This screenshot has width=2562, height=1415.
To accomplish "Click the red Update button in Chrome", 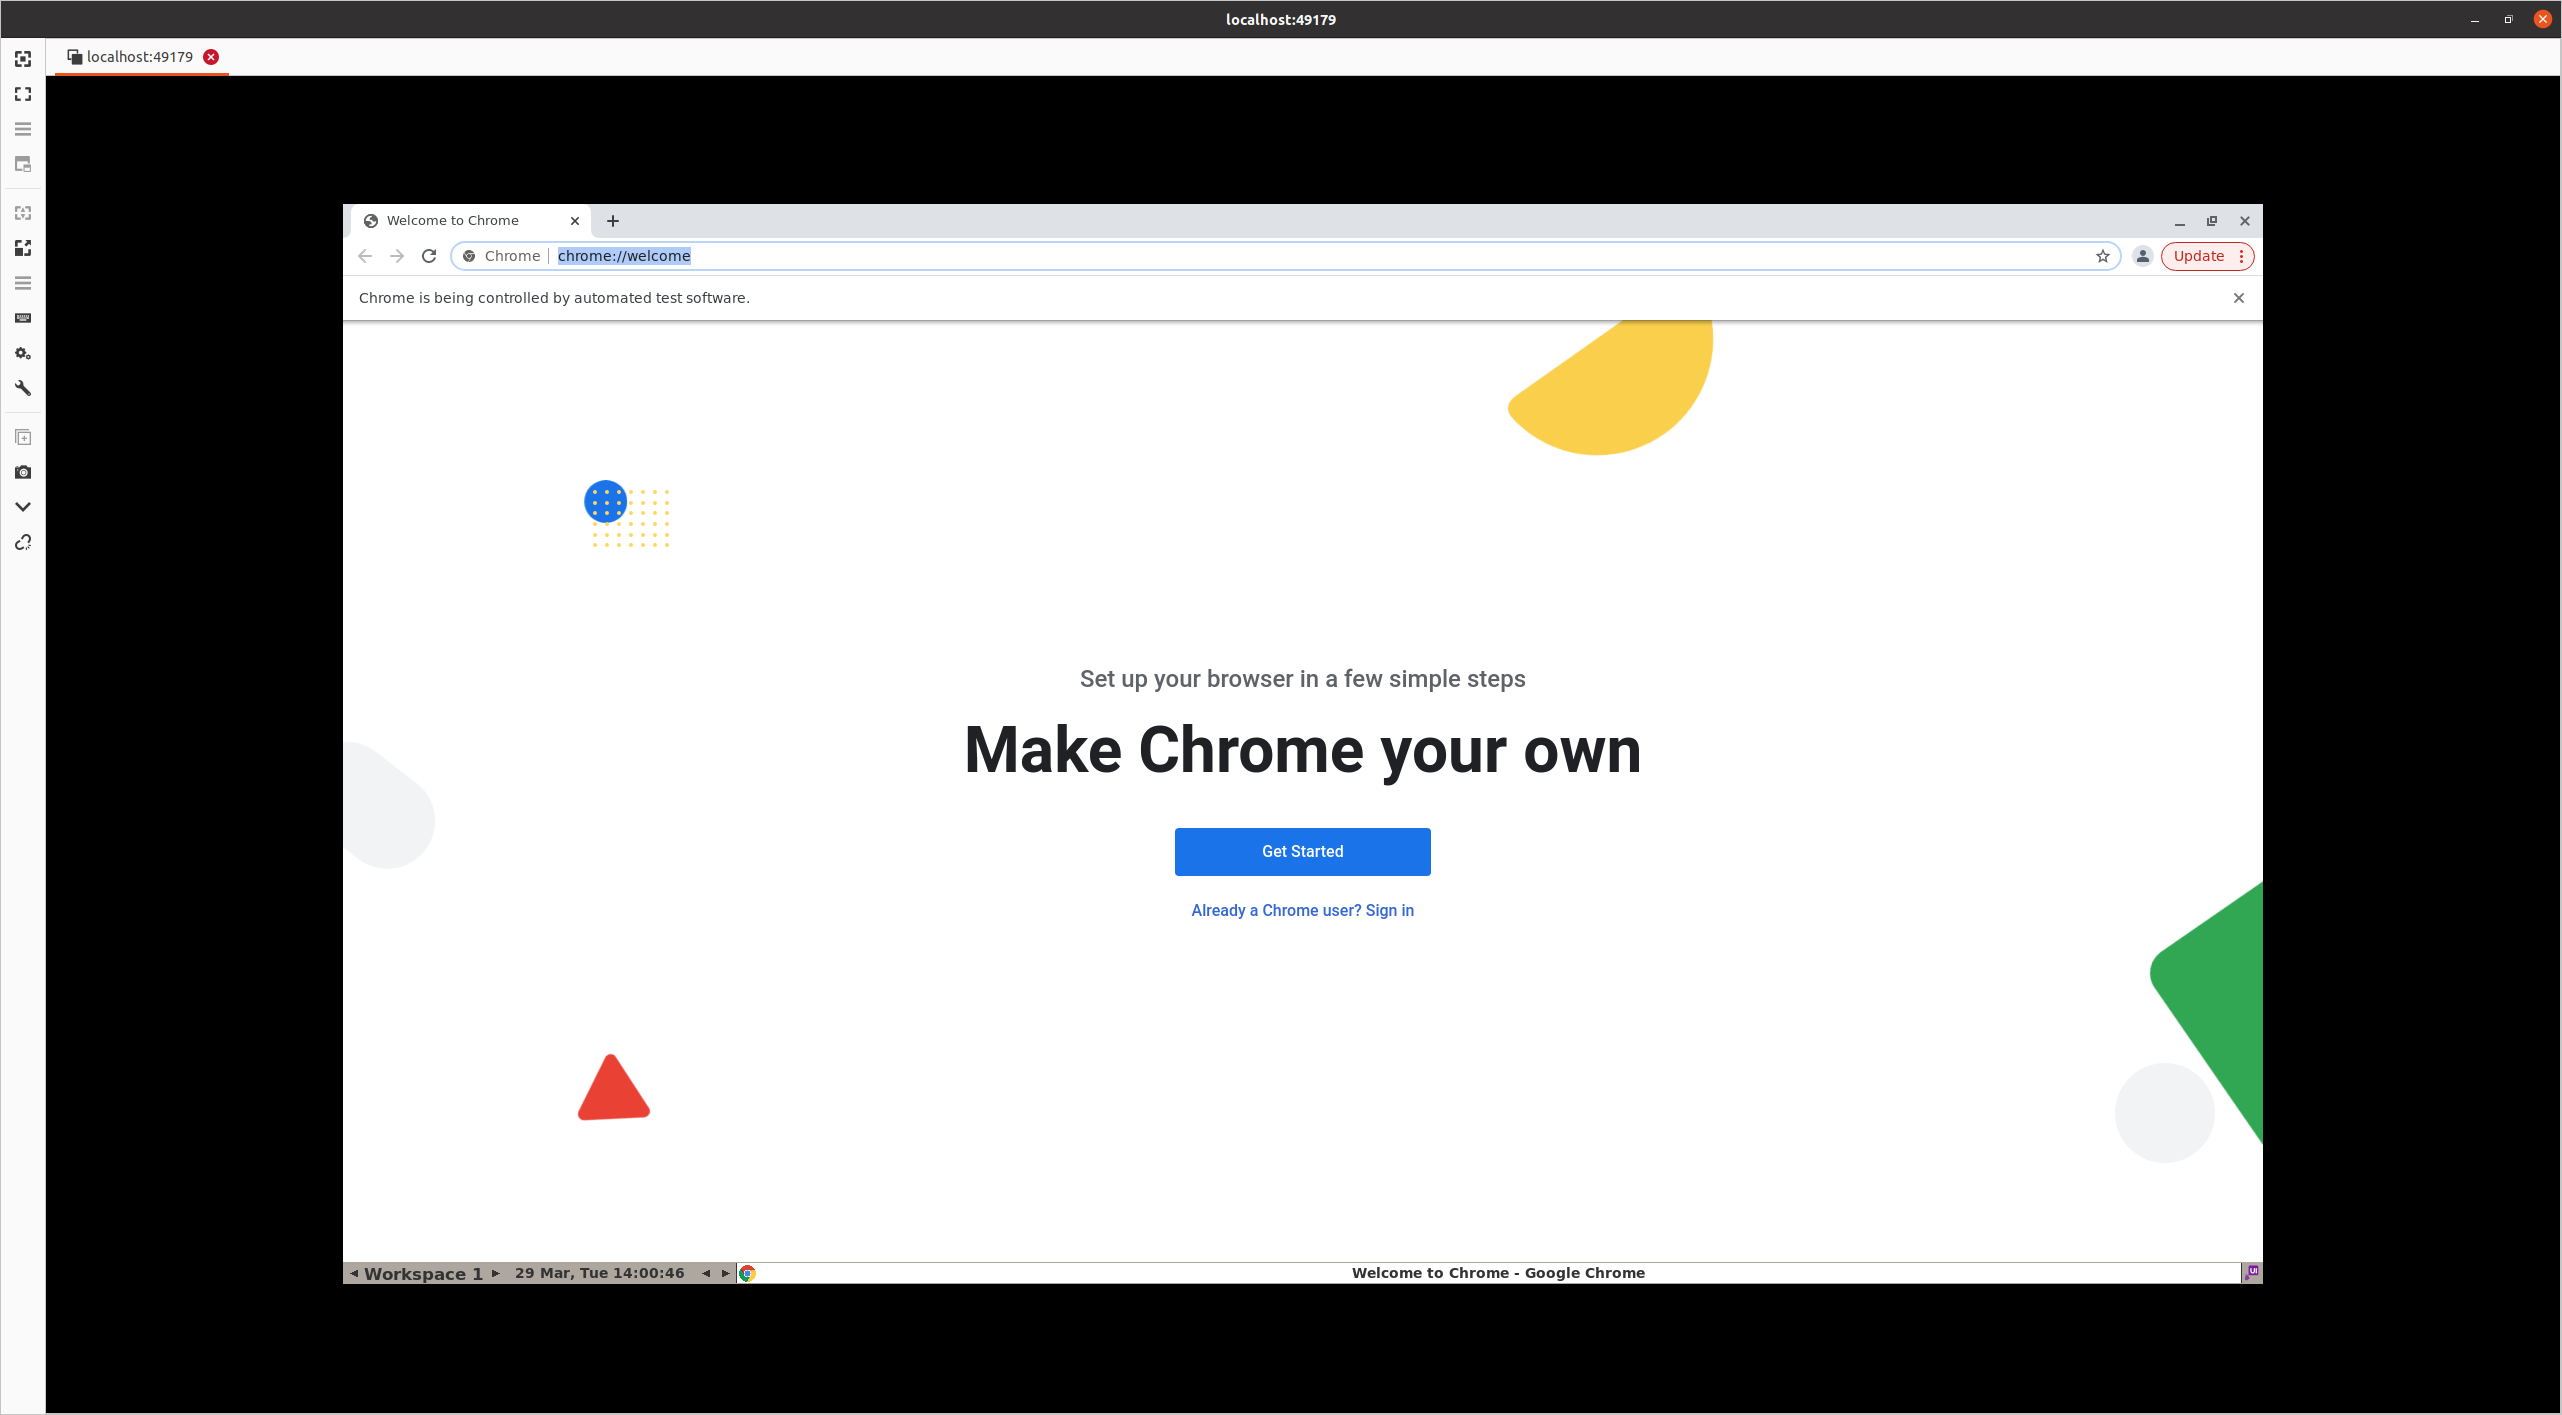I will point(2198,256).
